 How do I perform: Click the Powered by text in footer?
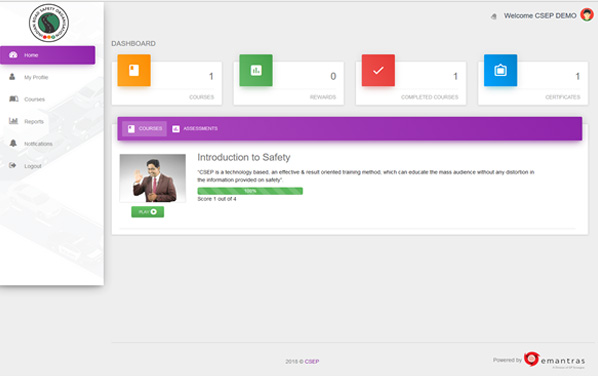(507, 360)
